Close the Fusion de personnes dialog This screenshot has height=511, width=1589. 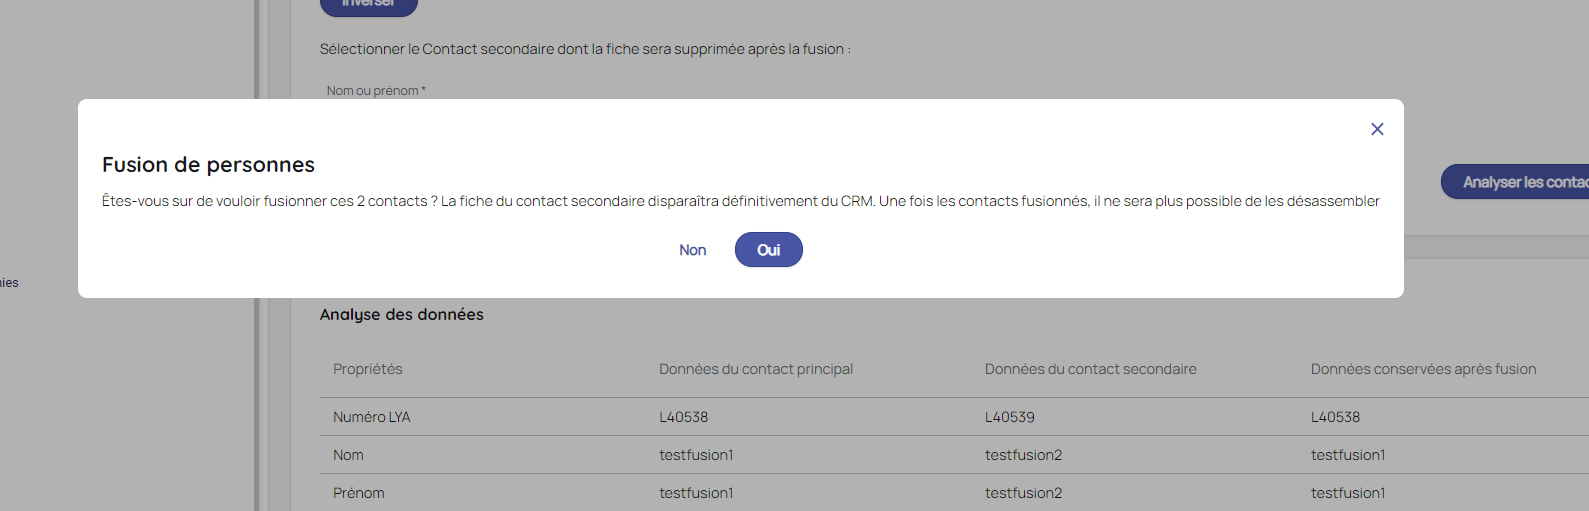(1377, 129)
